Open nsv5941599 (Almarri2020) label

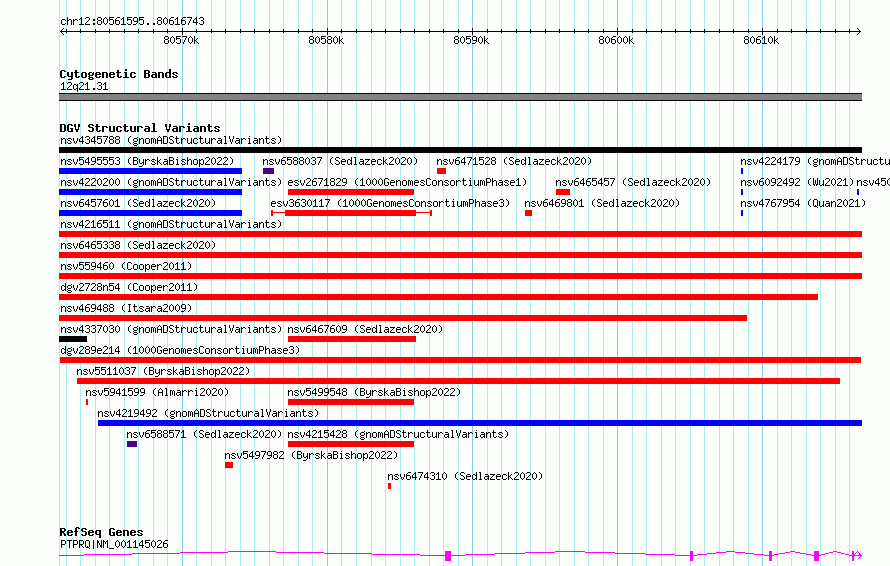coord(157,392)
